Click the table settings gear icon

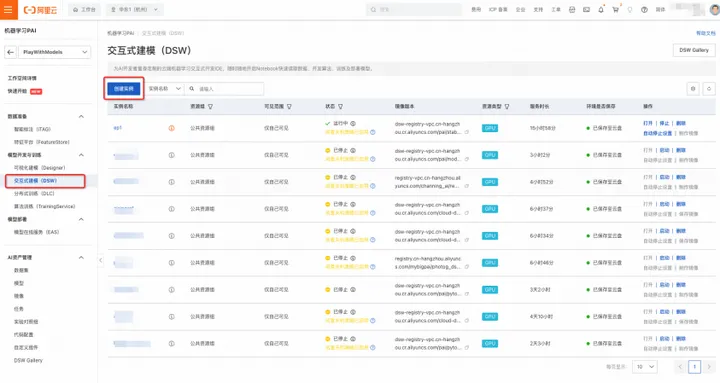tap(693, 89)
